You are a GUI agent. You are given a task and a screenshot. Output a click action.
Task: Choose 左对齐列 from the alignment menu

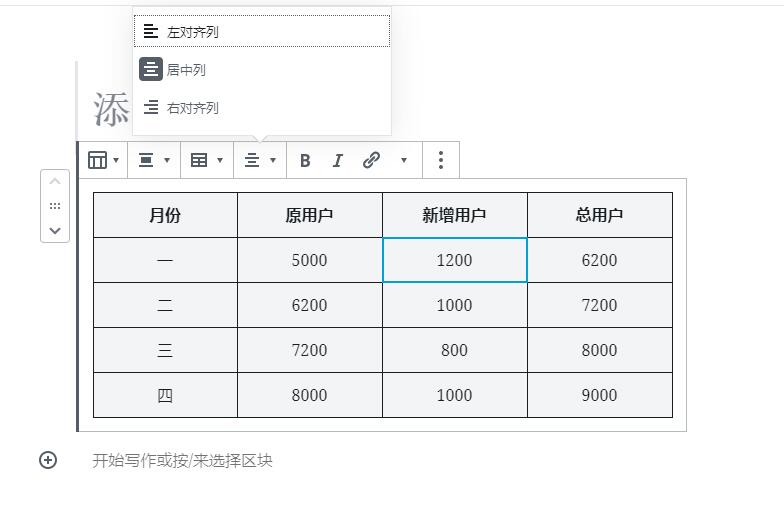(x=262, y=31)
